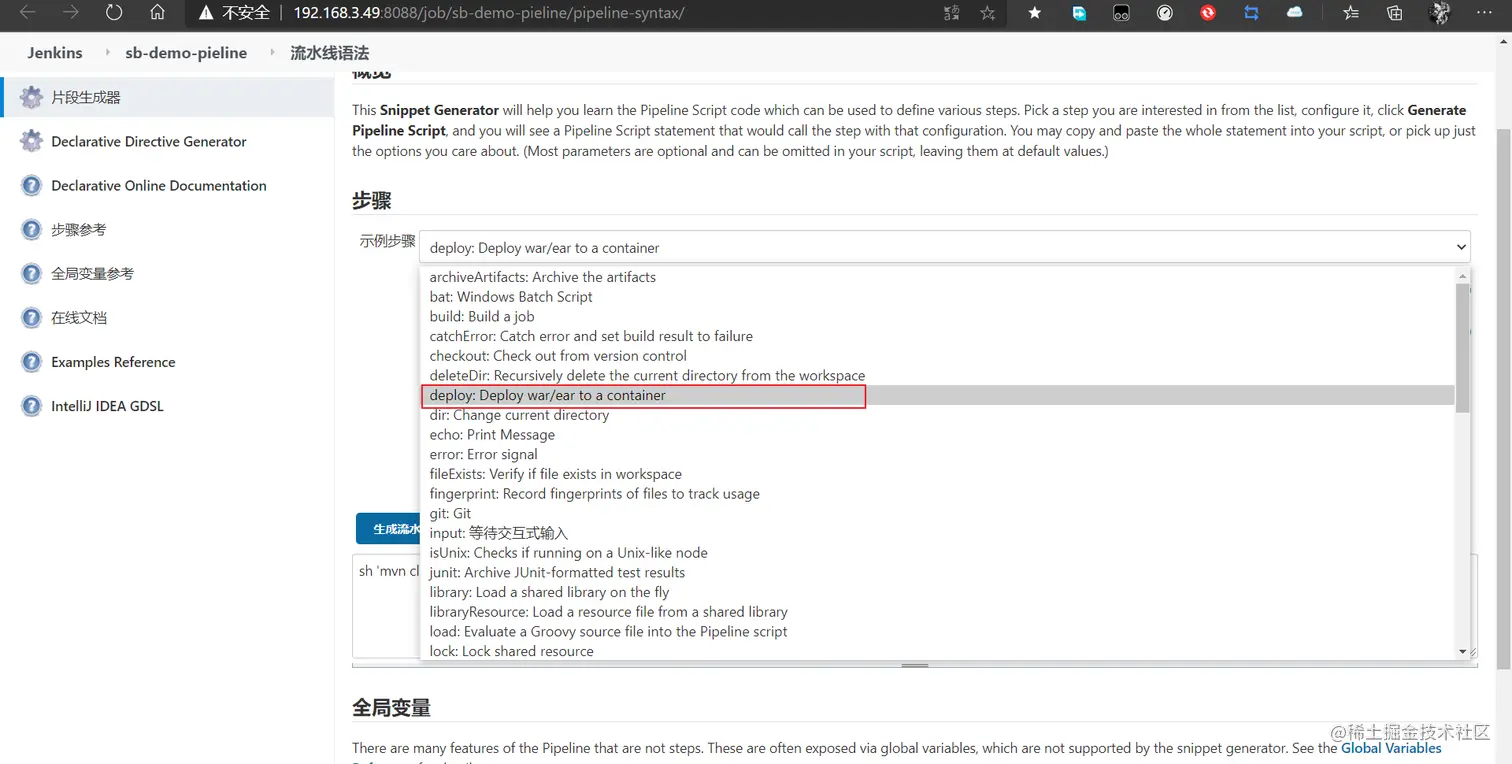This screenshot has height=764, width=1512.
Task: Reload the page with the refresh icon
Action: click(x=114, y=13)
